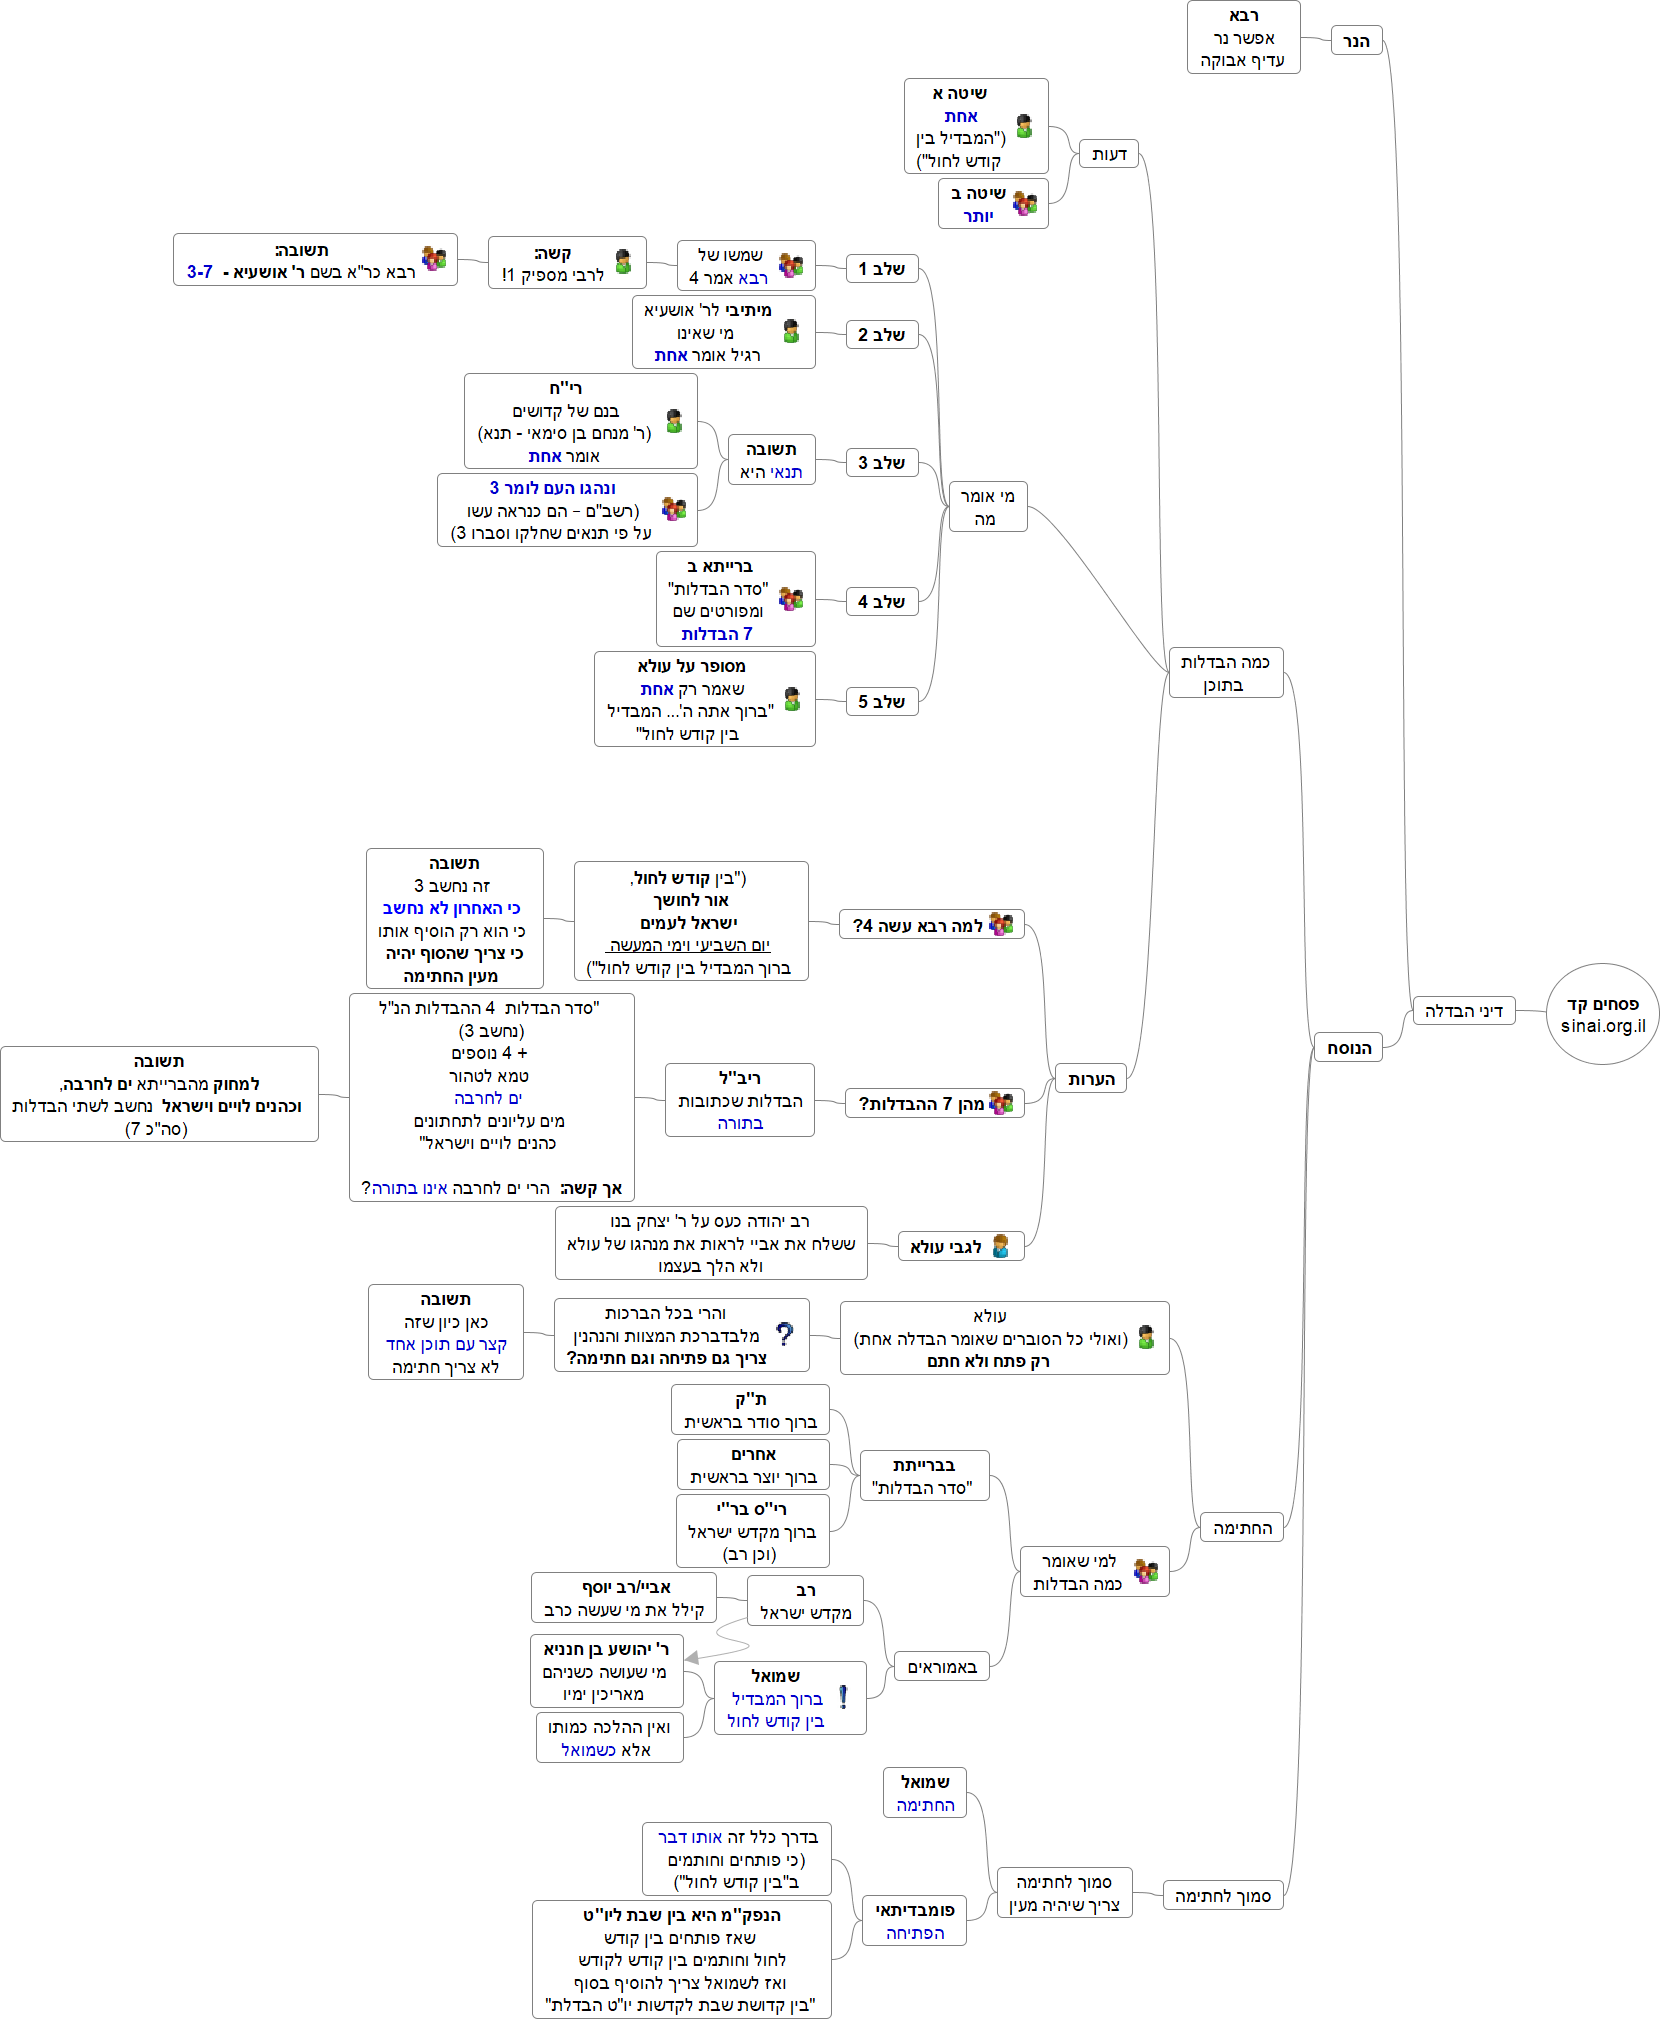1660x2019 pixels.
Task: Click the person icon in the שיטה א node
Action: pyautogui.click(x=1024, y=126)
